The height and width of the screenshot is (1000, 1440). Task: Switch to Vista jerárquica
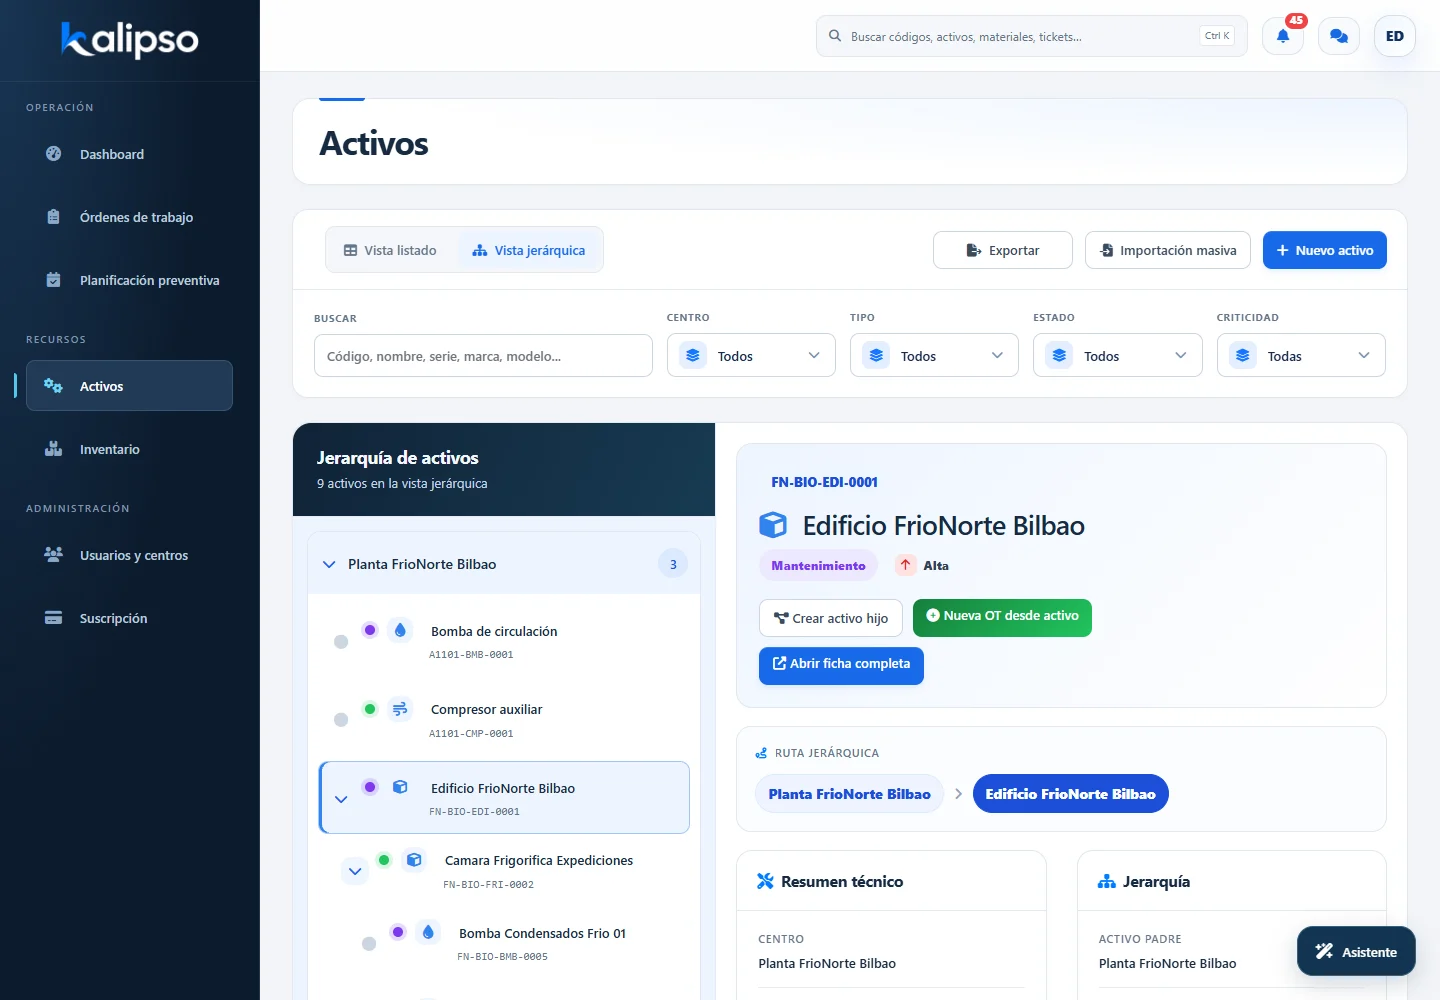[529, 250]
